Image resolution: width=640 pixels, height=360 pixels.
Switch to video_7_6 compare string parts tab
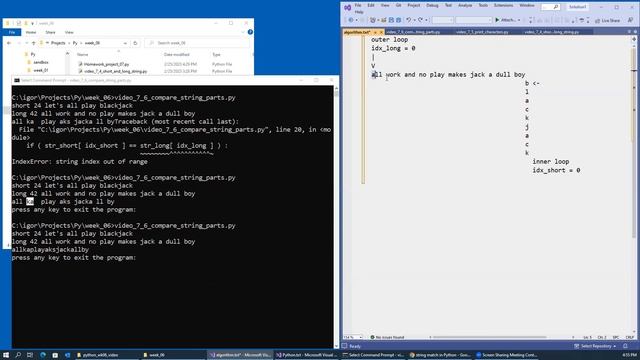(x=413, y=32)
